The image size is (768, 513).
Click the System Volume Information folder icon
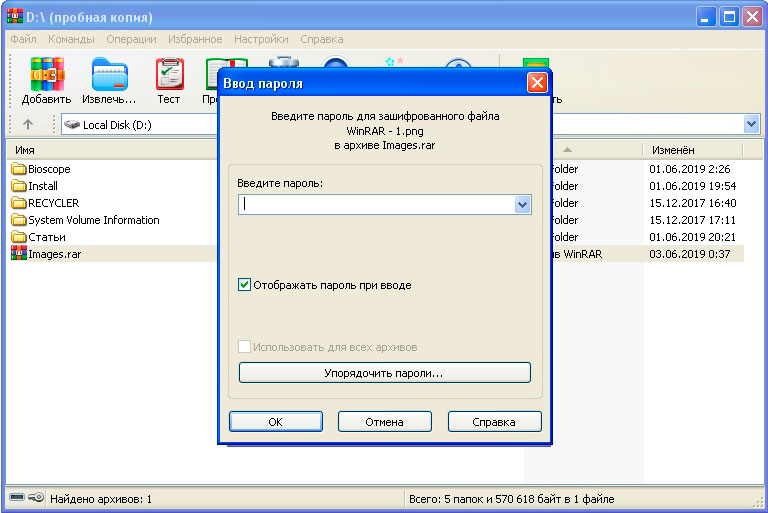[19, 220]
